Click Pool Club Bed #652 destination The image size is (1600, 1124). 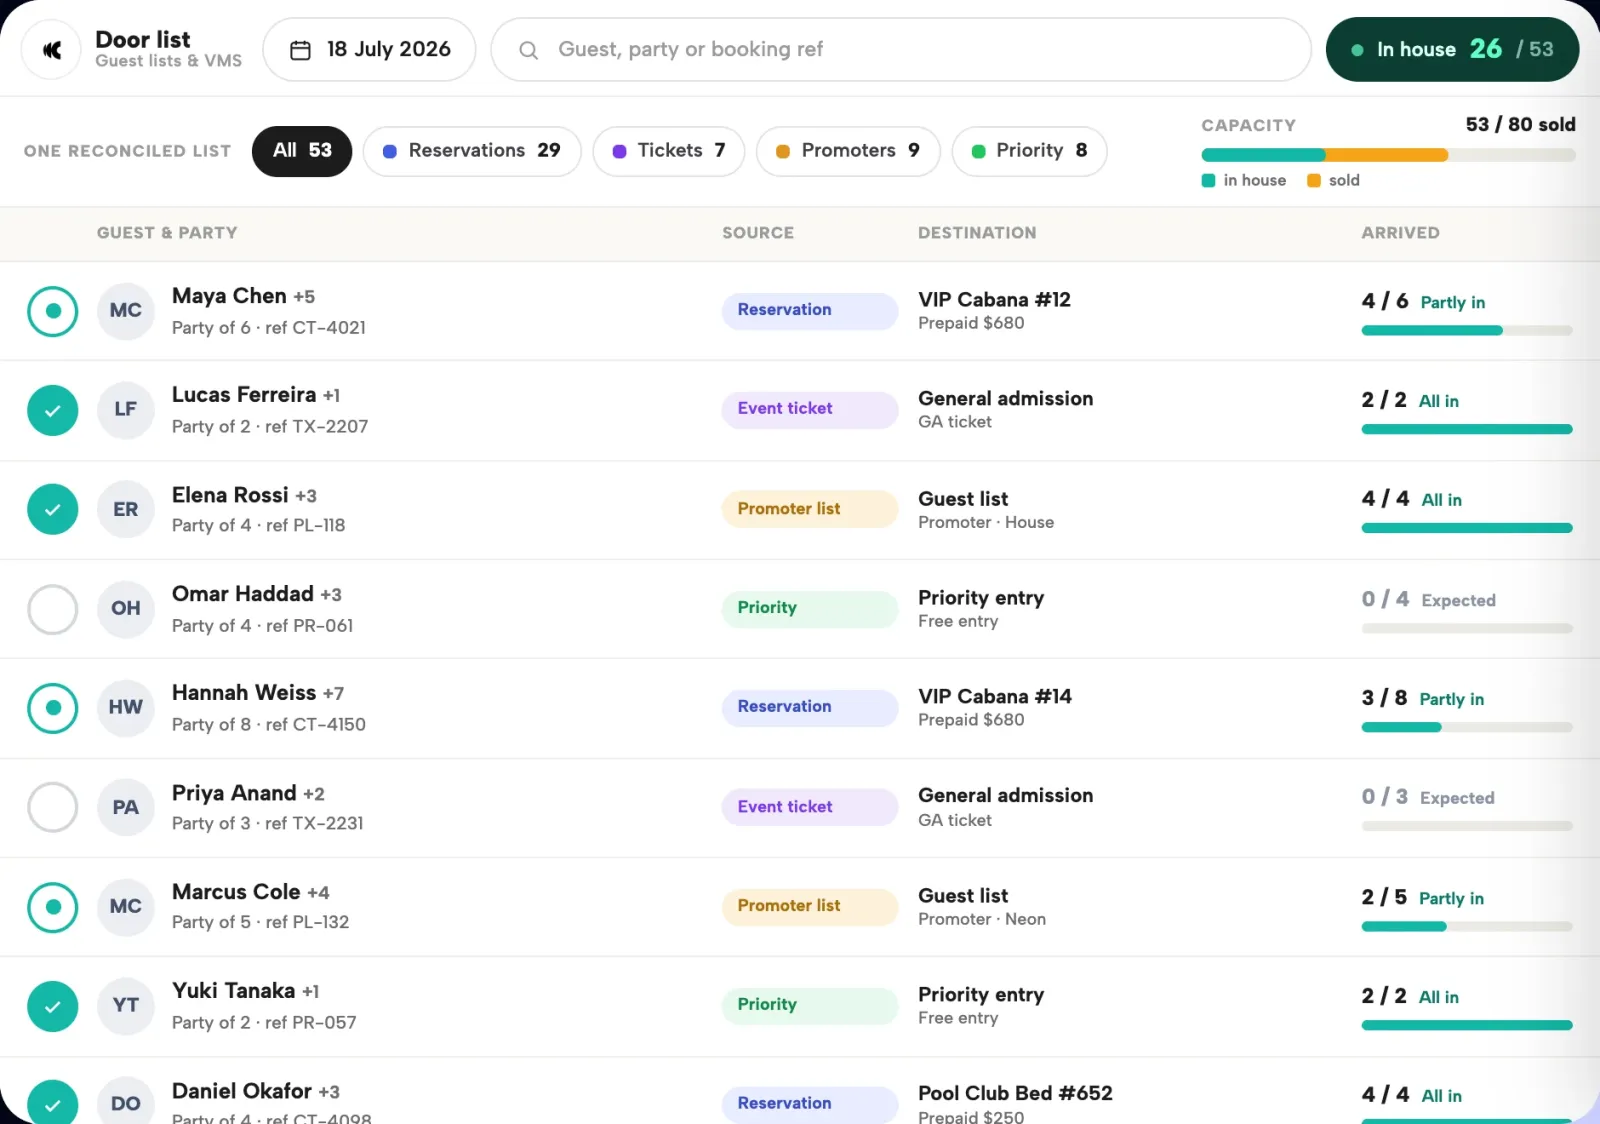pos(1015,1094)
